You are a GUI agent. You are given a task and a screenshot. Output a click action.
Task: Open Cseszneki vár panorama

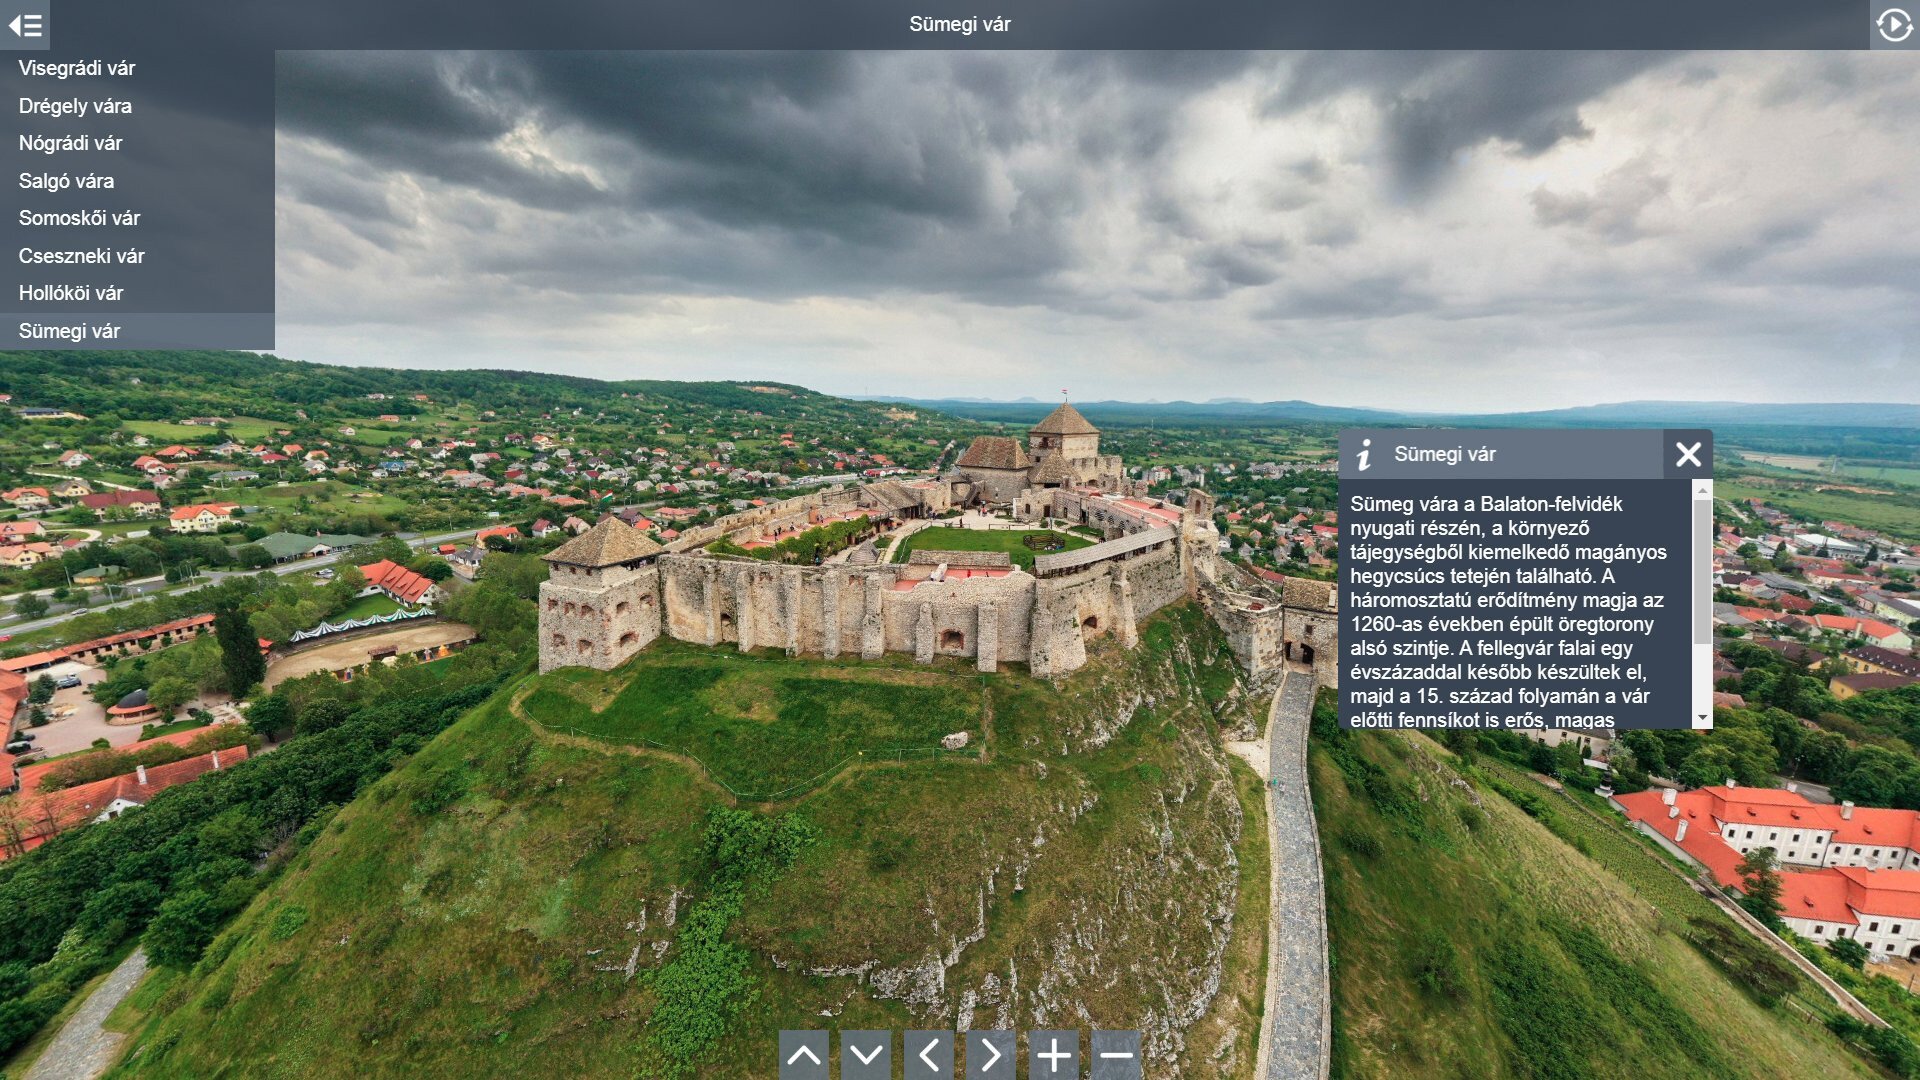point(81,256)
